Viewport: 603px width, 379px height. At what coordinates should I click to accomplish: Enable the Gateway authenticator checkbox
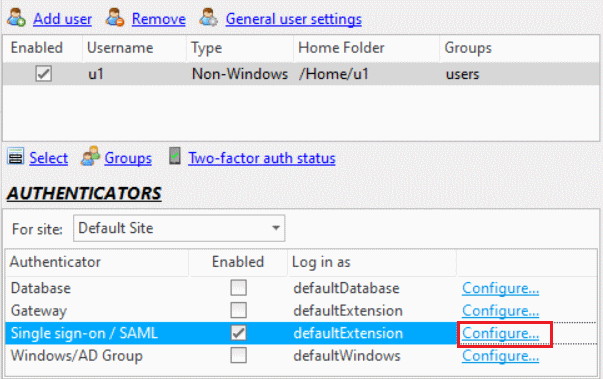pyautogui.click(x=238, y=310)
